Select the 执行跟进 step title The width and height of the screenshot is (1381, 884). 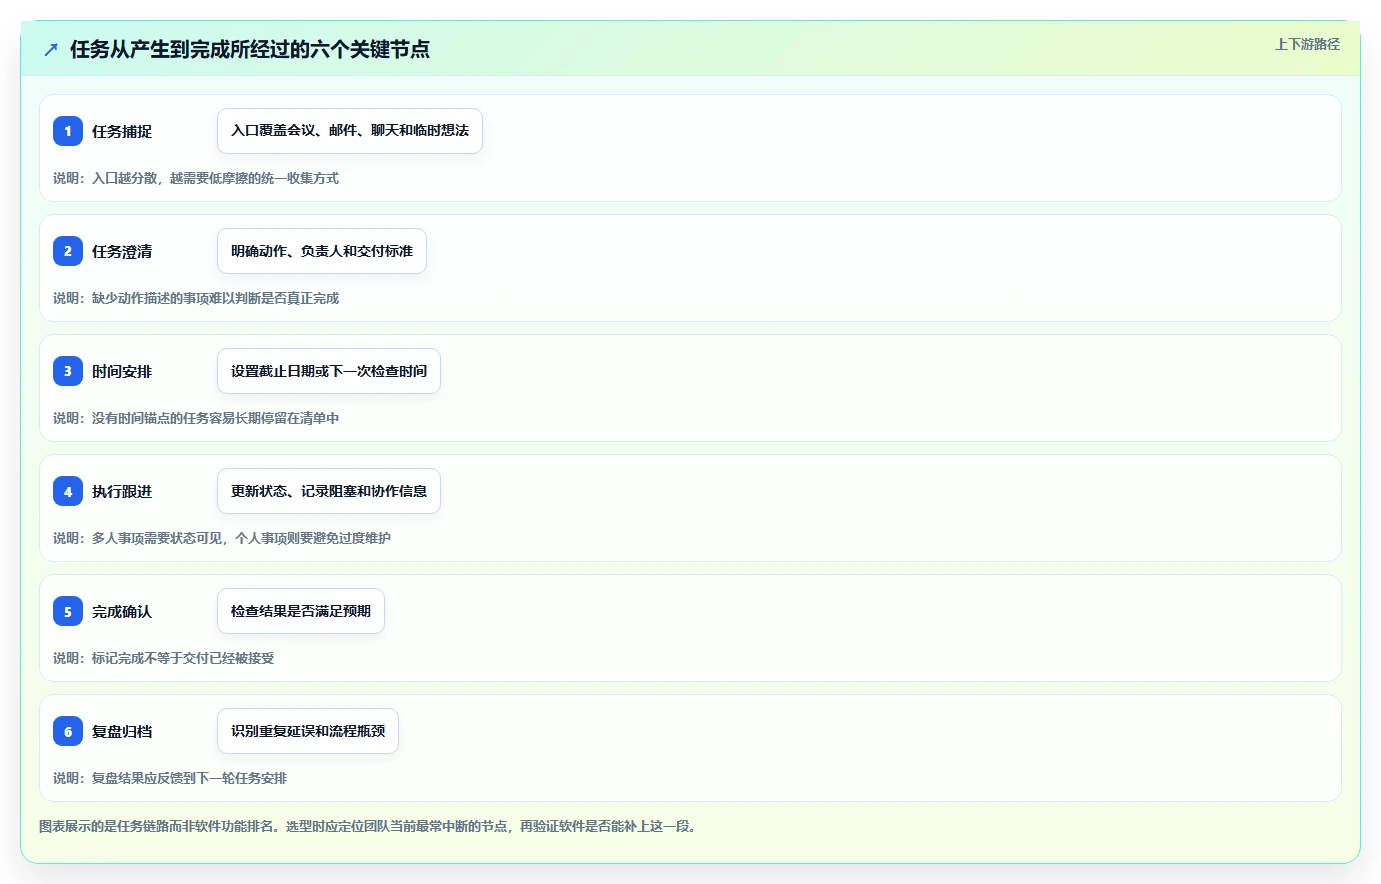122,491
